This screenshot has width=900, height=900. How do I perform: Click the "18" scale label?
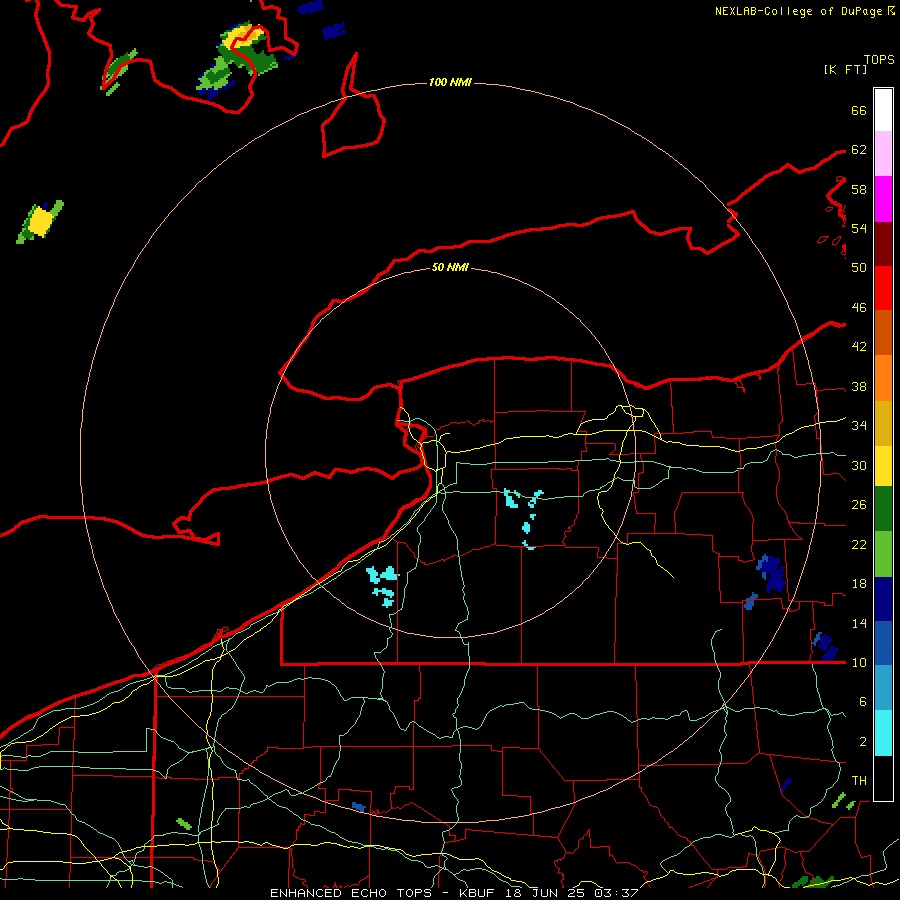coord(859,584)
